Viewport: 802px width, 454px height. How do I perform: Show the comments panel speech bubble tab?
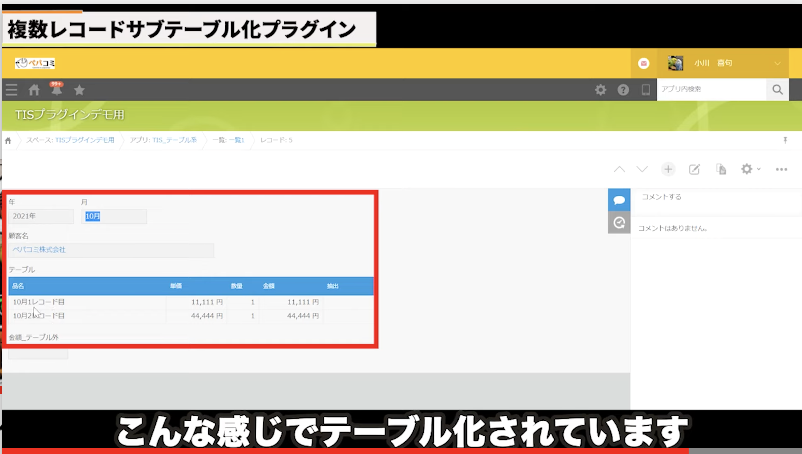click(619, 200)
